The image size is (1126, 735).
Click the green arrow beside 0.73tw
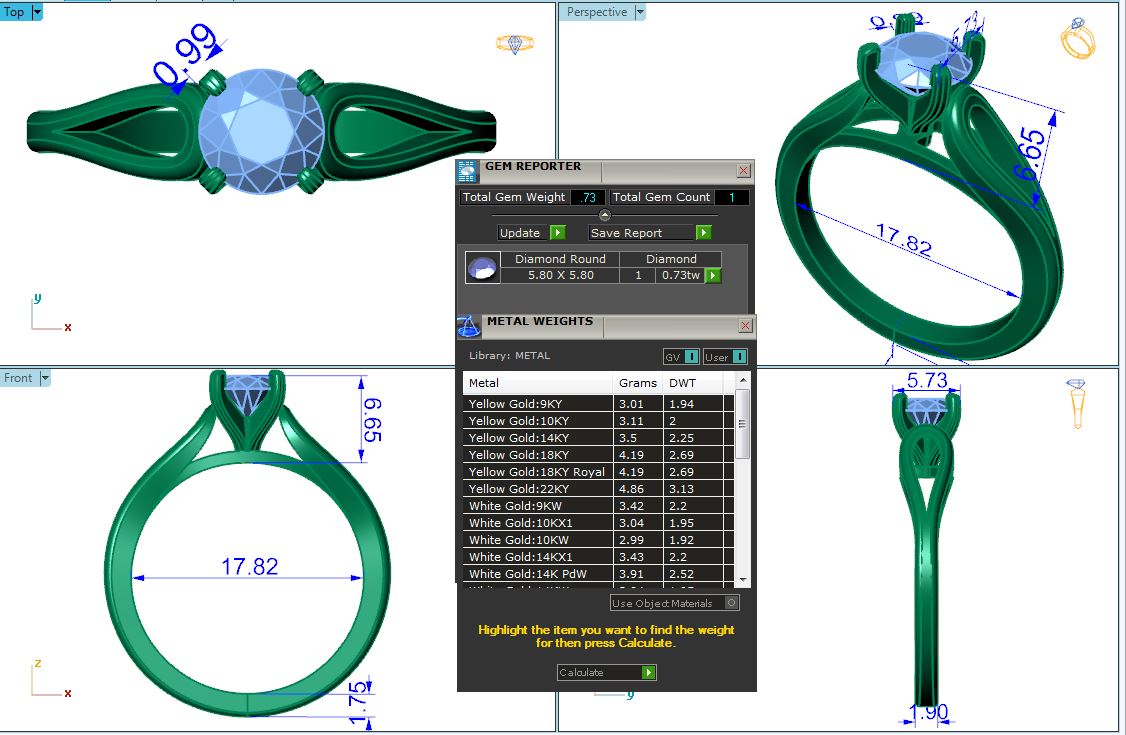tap(713, 275)
